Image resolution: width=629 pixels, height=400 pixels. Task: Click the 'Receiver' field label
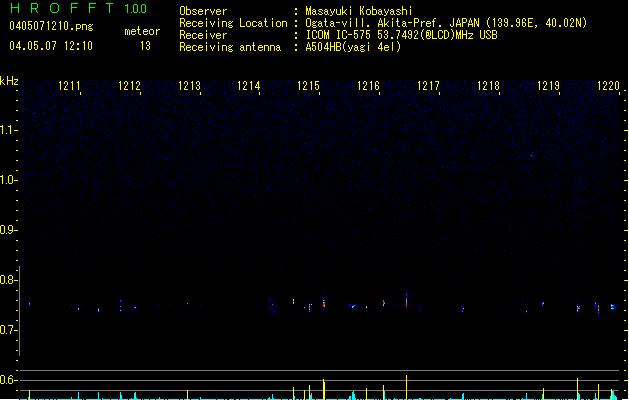click(x=203, y=35)
